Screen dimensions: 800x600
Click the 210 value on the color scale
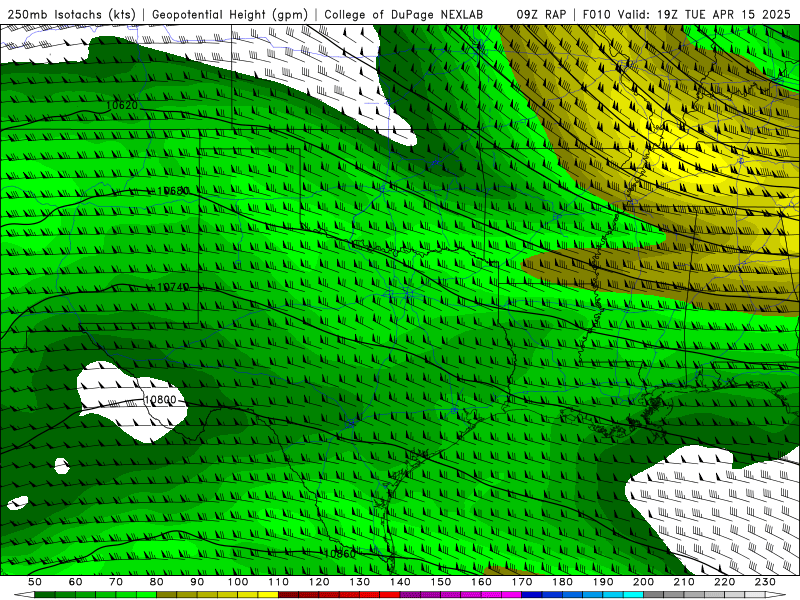pyautogui.click(x=684, y=582)
